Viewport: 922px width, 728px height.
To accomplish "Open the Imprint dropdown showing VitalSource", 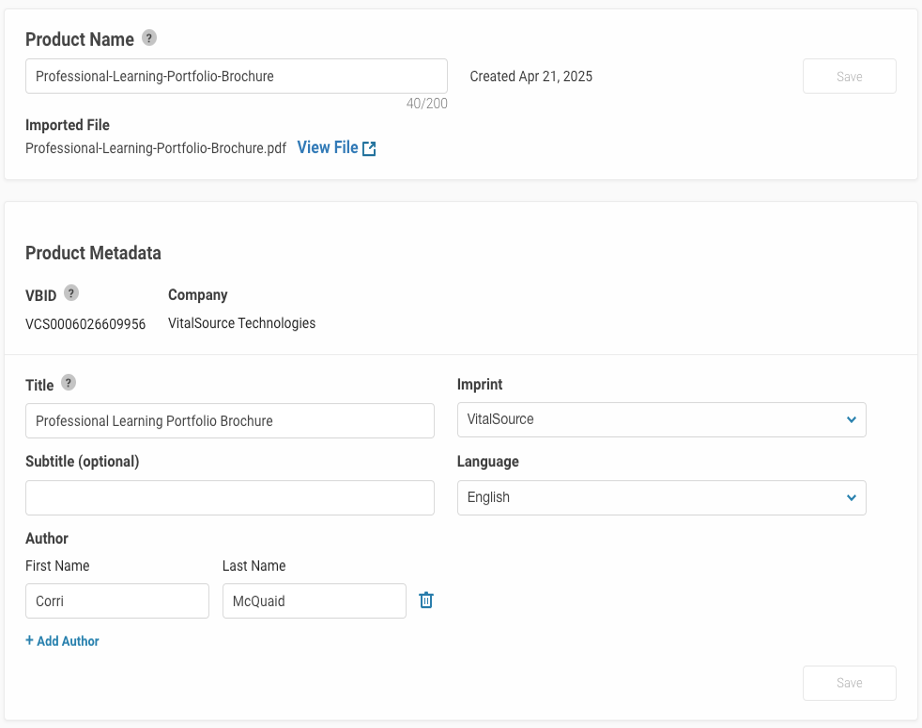I will [660, 420].
